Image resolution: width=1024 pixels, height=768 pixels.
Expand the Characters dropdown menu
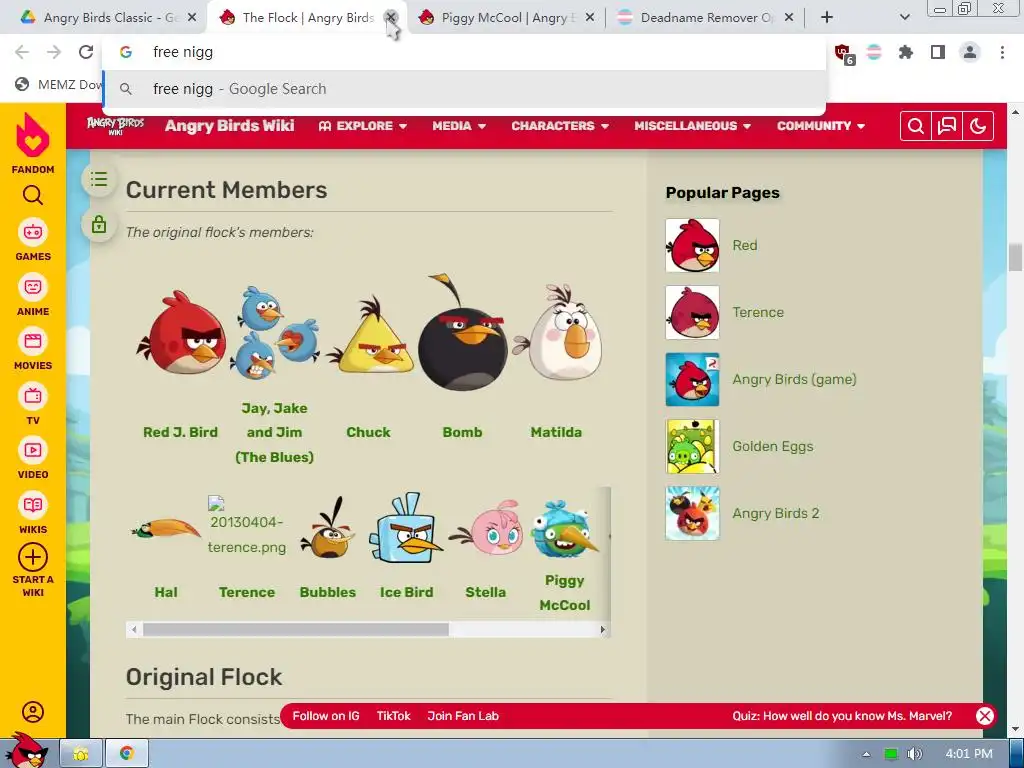pyautogui.click(x=560, y=126)
